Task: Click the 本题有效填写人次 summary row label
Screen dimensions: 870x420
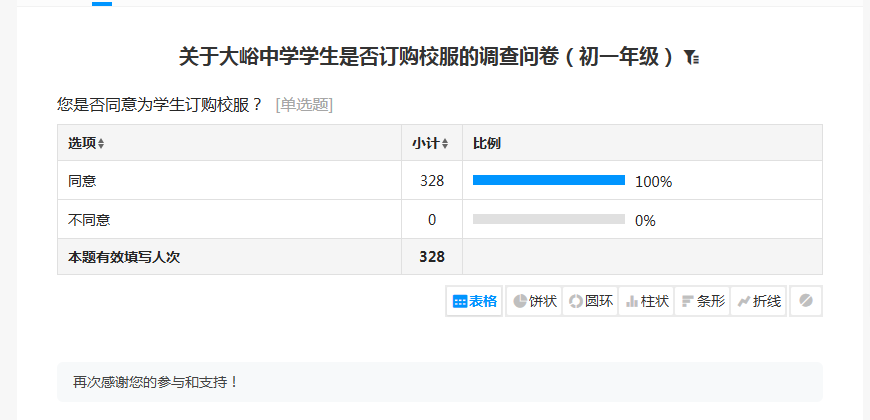Action: pos(124,257)
